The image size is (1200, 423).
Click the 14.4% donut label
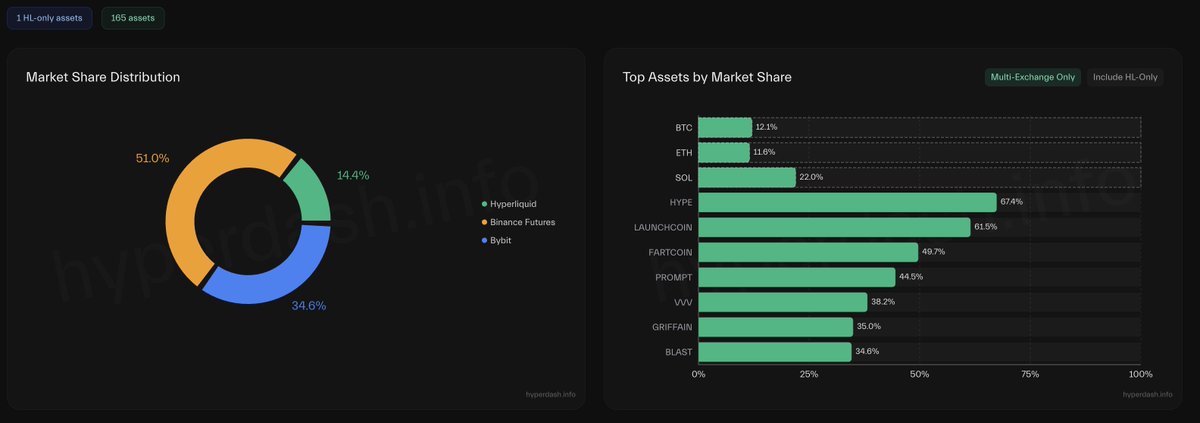pos(353,175)
